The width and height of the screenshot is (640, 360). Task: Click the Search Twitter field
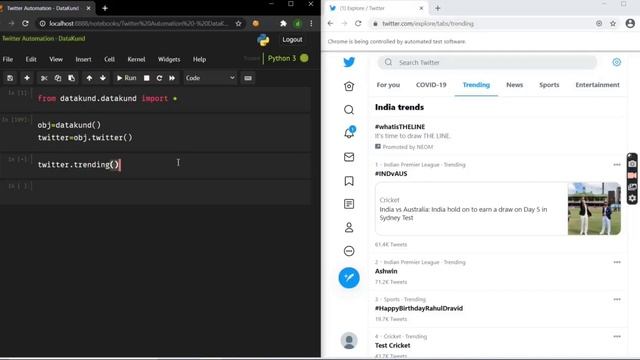(487, 62)
